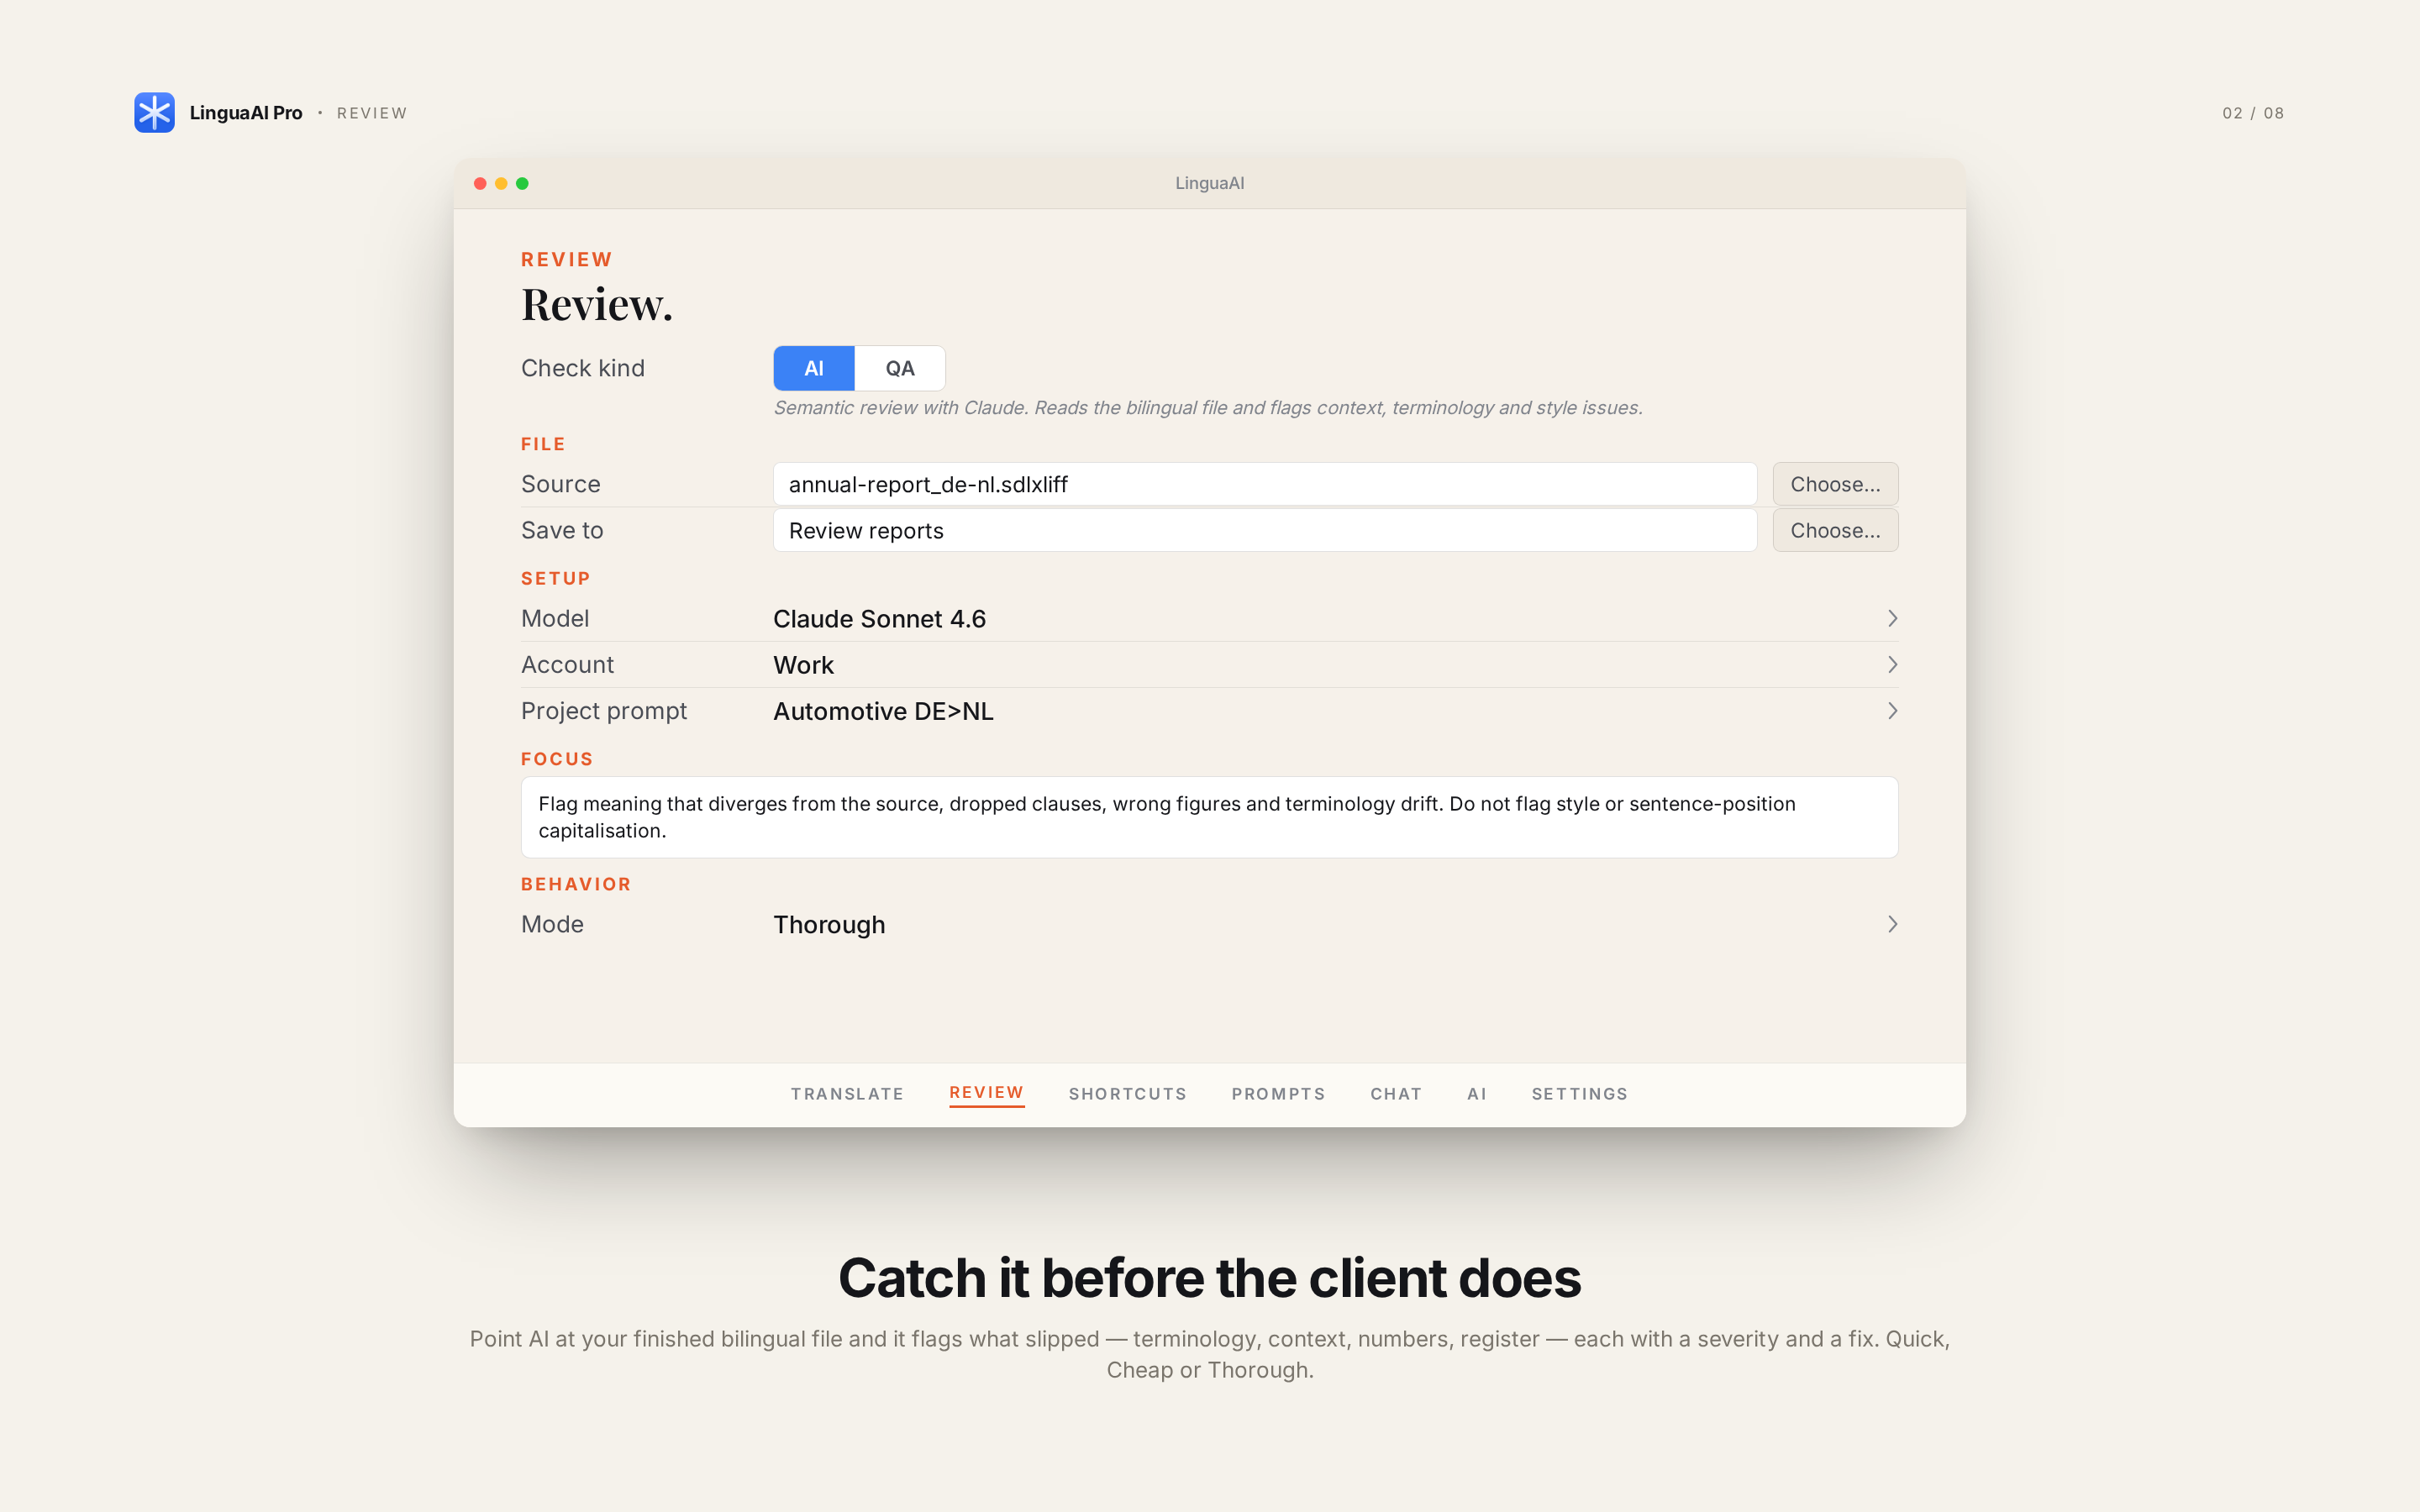Open the Shortcuts tab
2420x1512 pixels.
1127,1094
